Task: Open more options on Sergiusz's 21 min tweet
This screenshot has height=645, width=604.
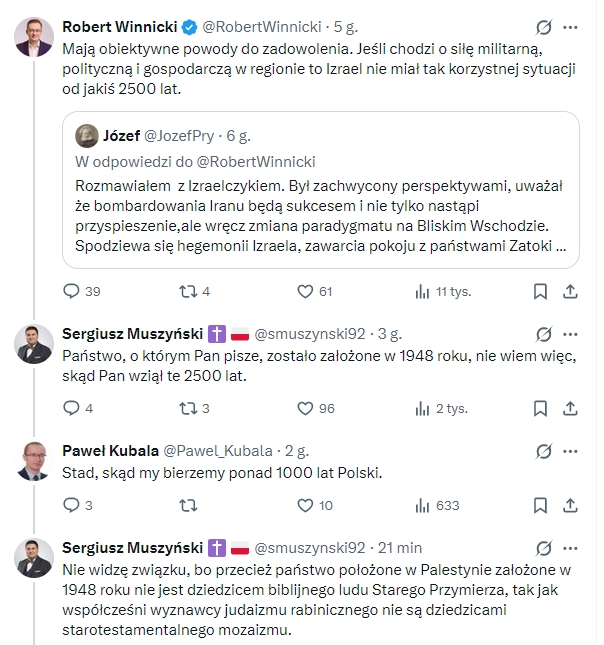Action: click(x=571, y=548)
